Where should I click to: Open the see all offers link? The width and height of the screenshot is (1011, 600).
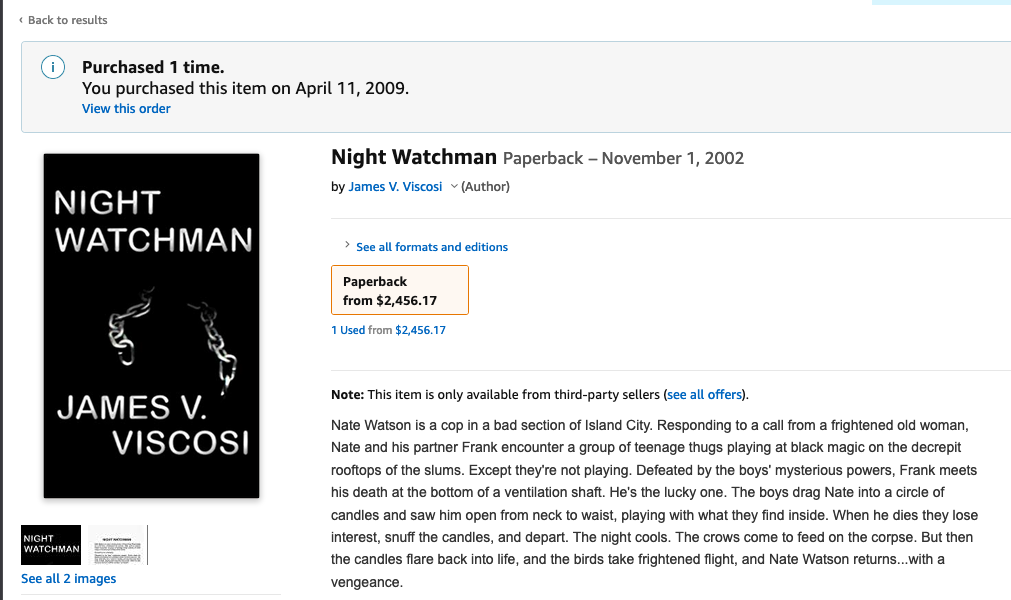[706, 394]
